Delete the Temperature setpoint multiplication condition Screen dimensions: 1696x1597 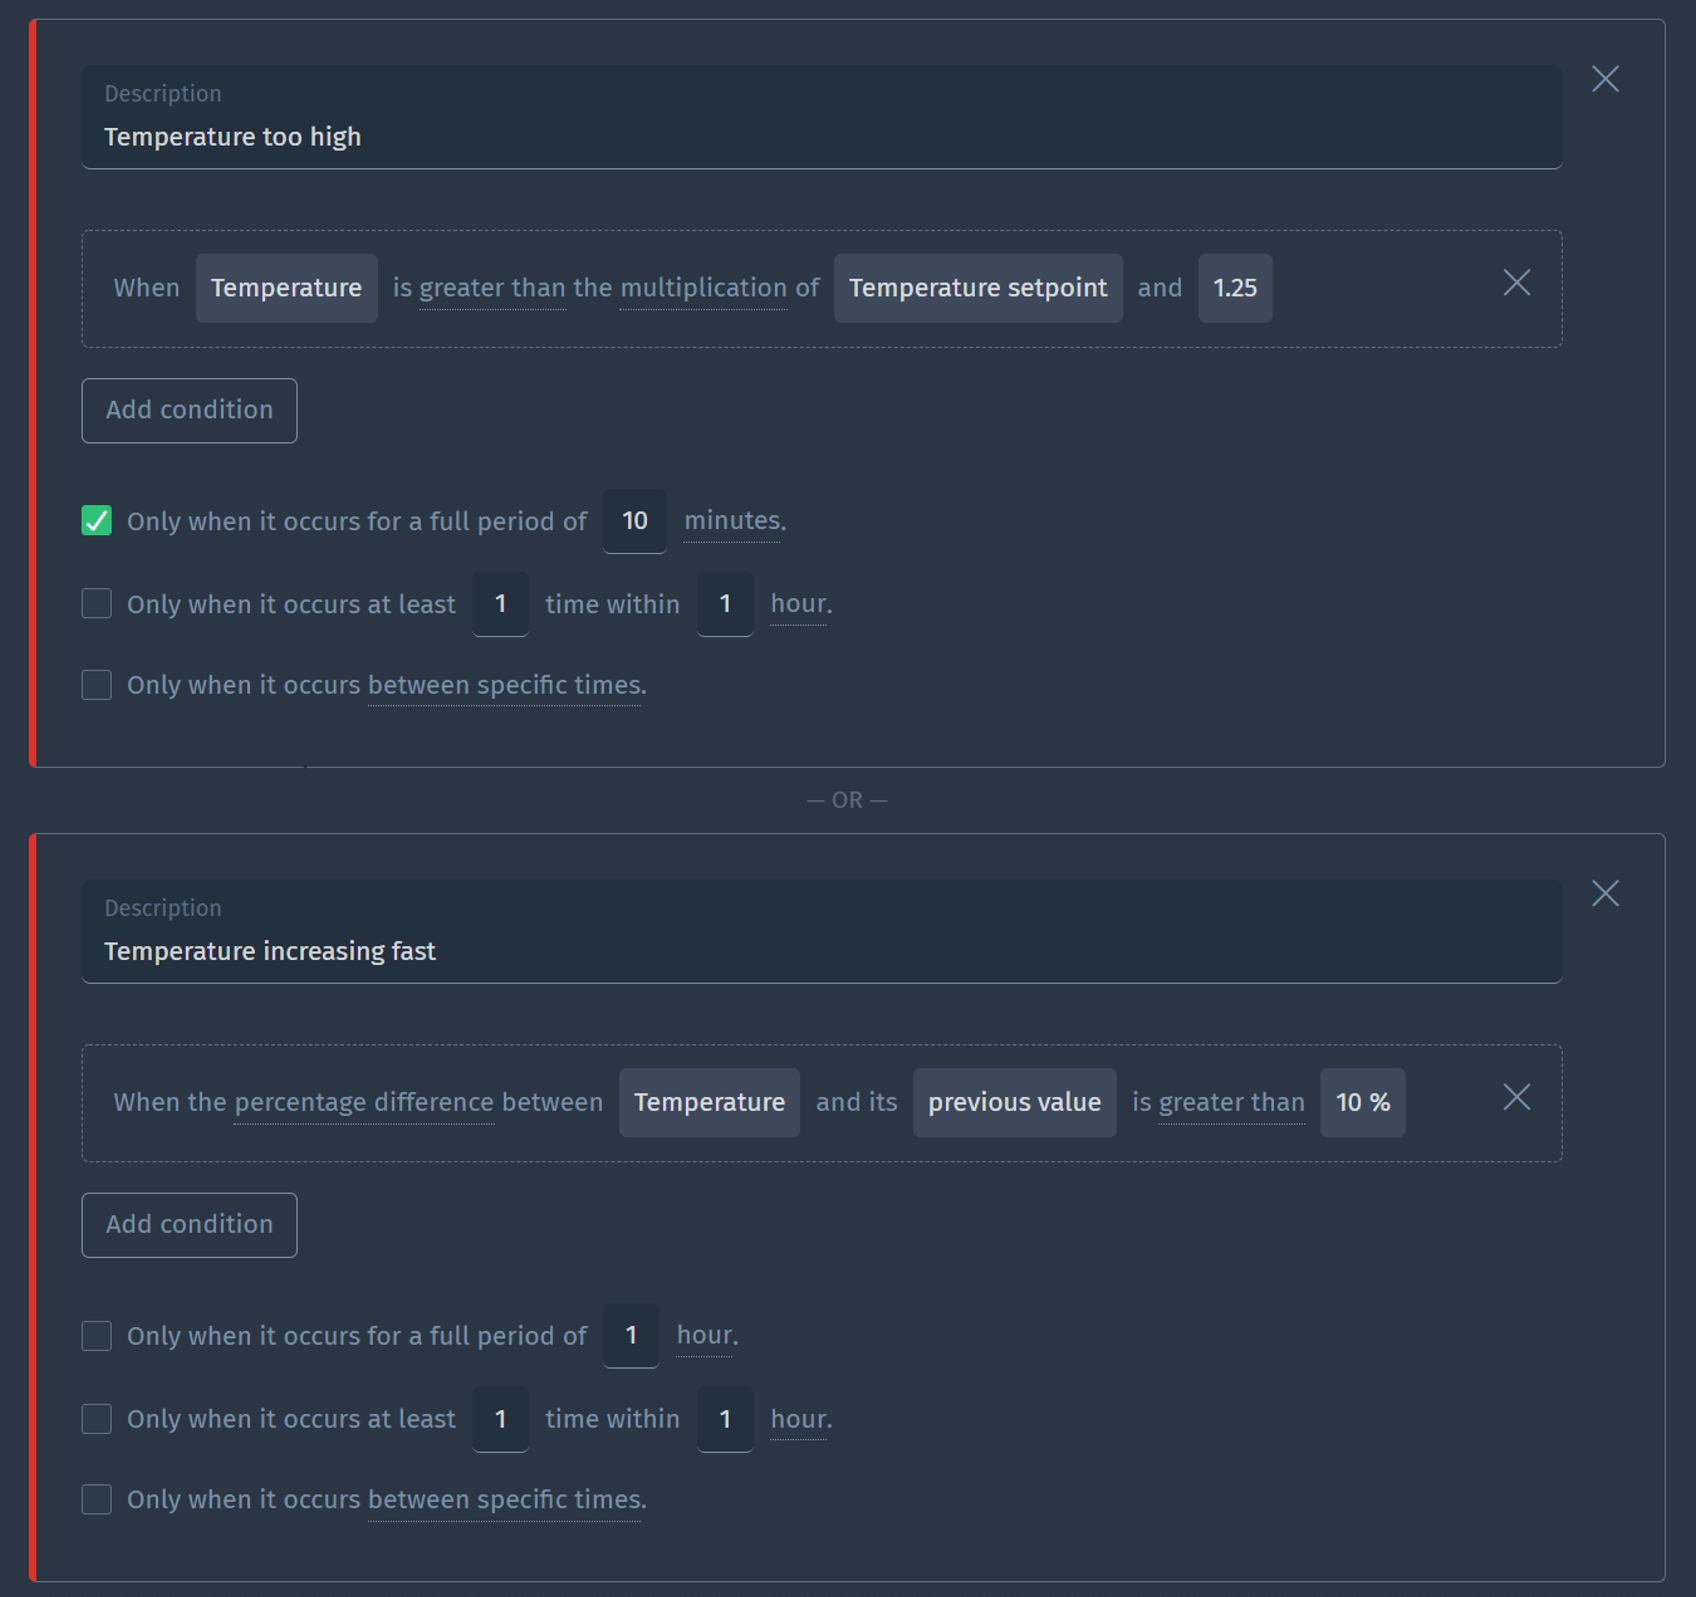(1516, 283)
